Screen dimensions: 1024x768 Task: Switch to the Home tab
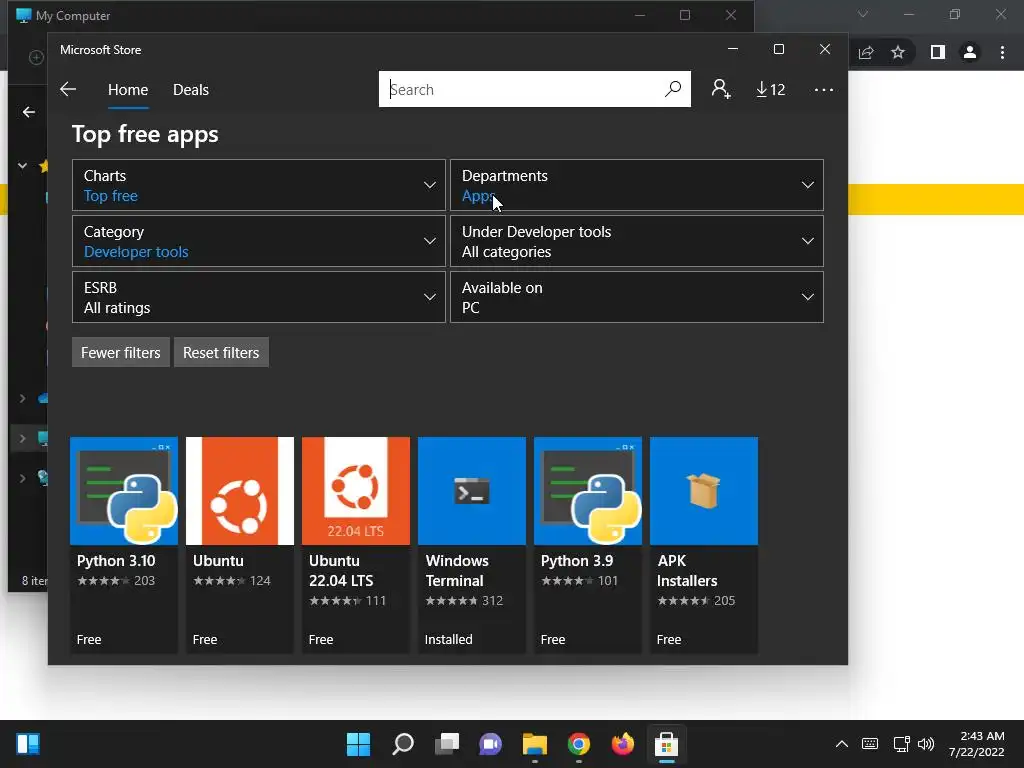coord(128,89)
